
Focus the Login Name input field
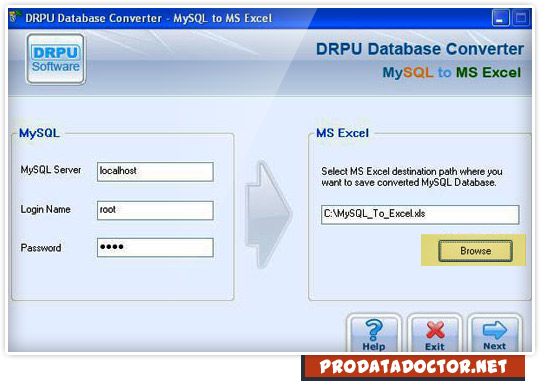[155, 210]
